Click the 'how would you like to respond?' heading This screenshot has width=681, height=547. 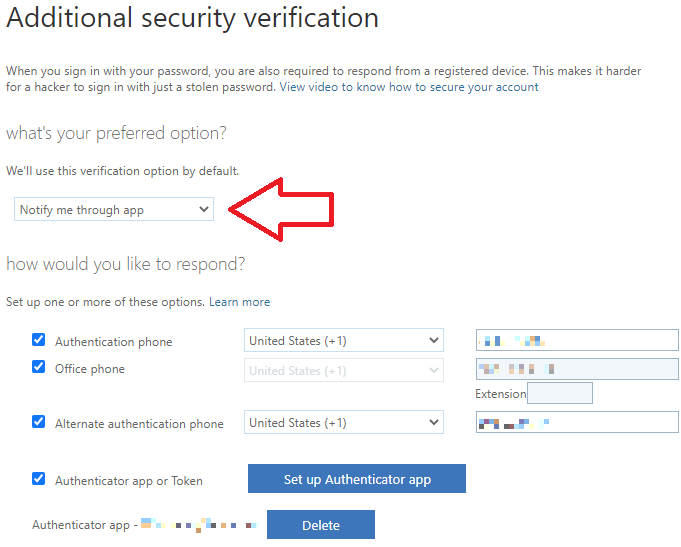(125, 264)
